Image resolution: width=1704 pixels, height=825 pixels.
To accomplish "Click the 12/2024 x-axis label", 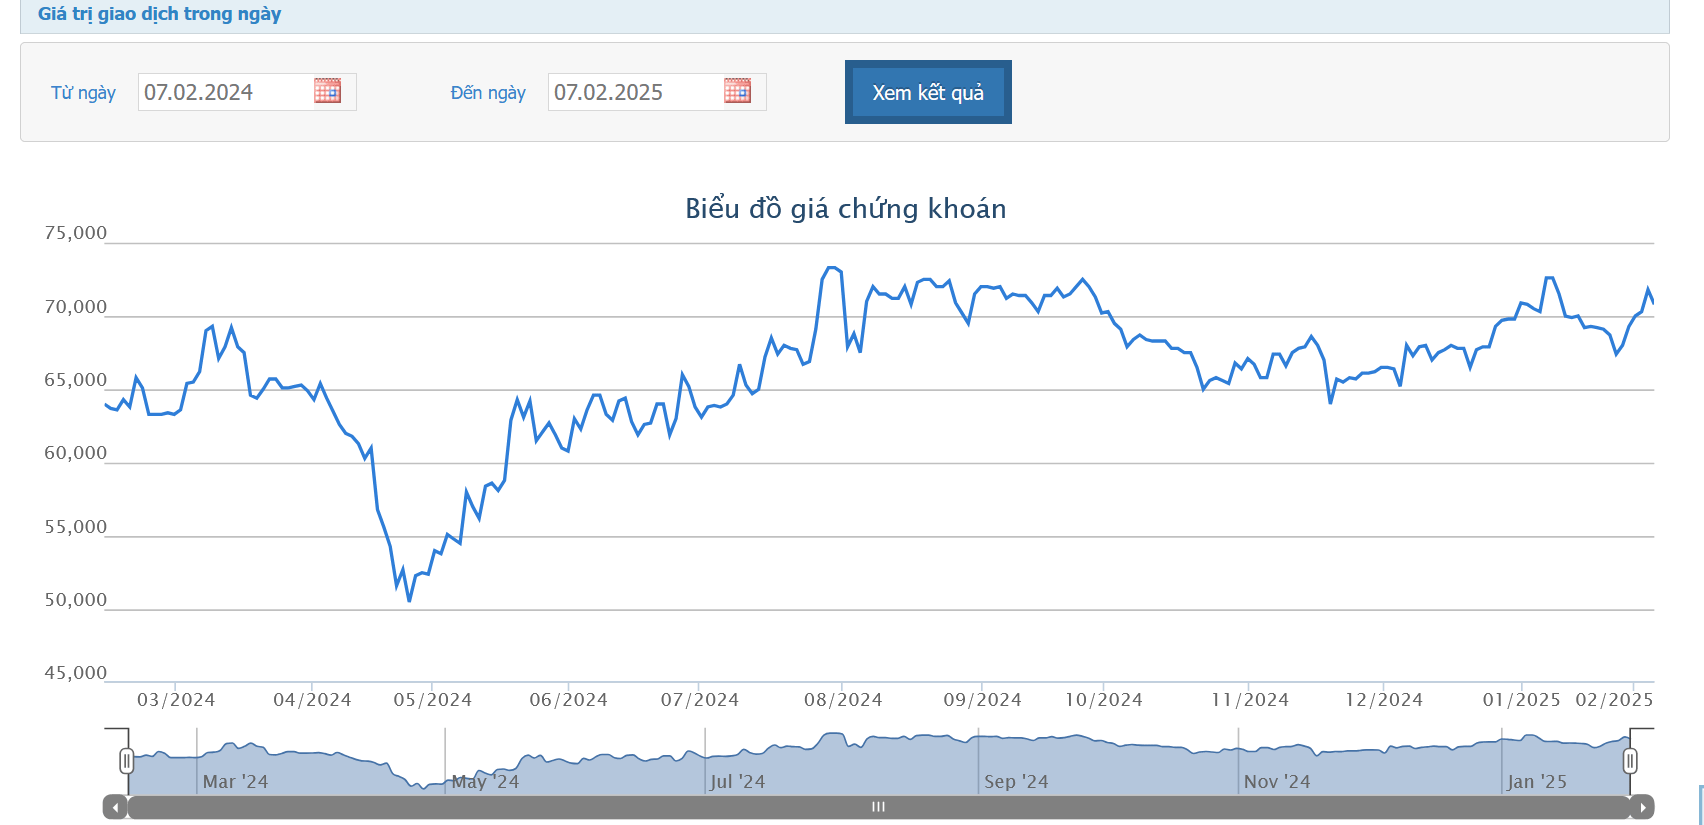I will click(1384, 700).
